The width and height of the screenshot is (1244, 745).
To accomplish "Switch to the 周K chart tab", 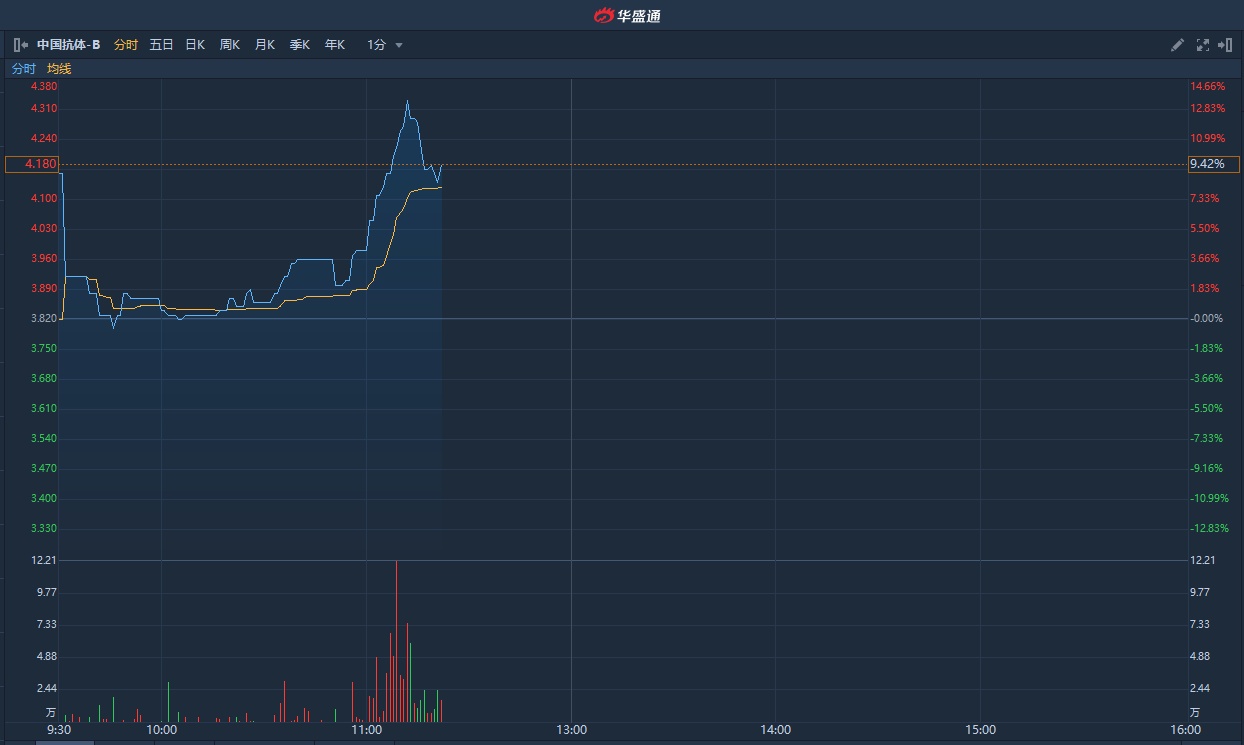I will [230, 45].
